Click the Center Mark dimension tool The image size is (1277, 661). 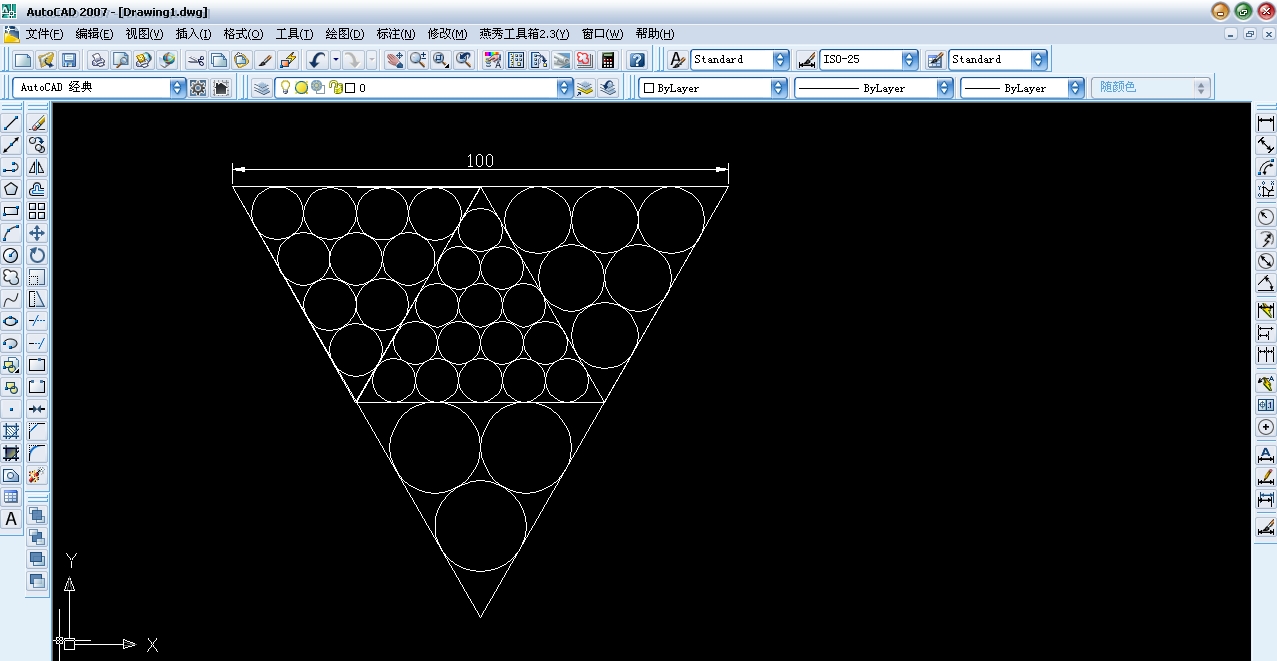[1266, 427]
